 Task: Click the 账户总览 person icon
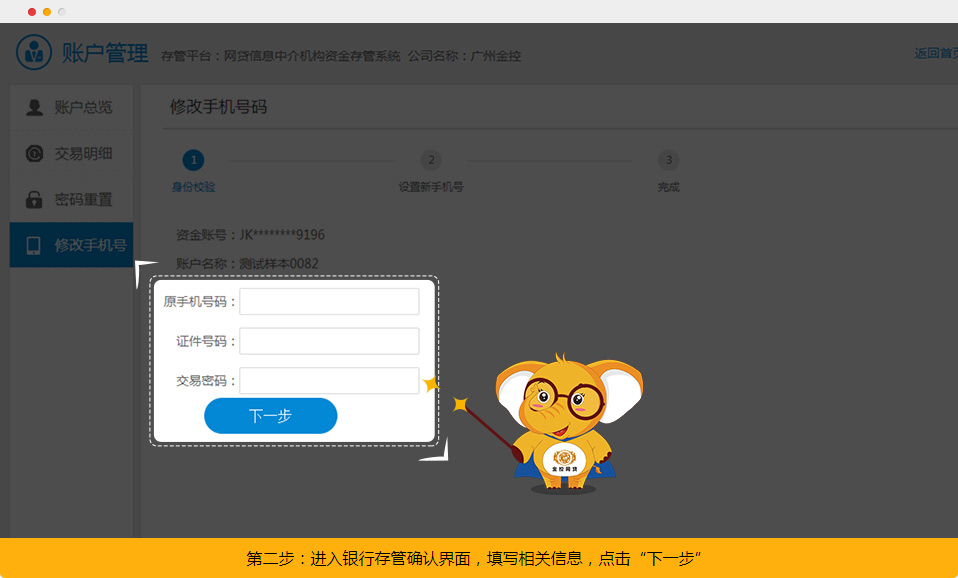[34, 107]
